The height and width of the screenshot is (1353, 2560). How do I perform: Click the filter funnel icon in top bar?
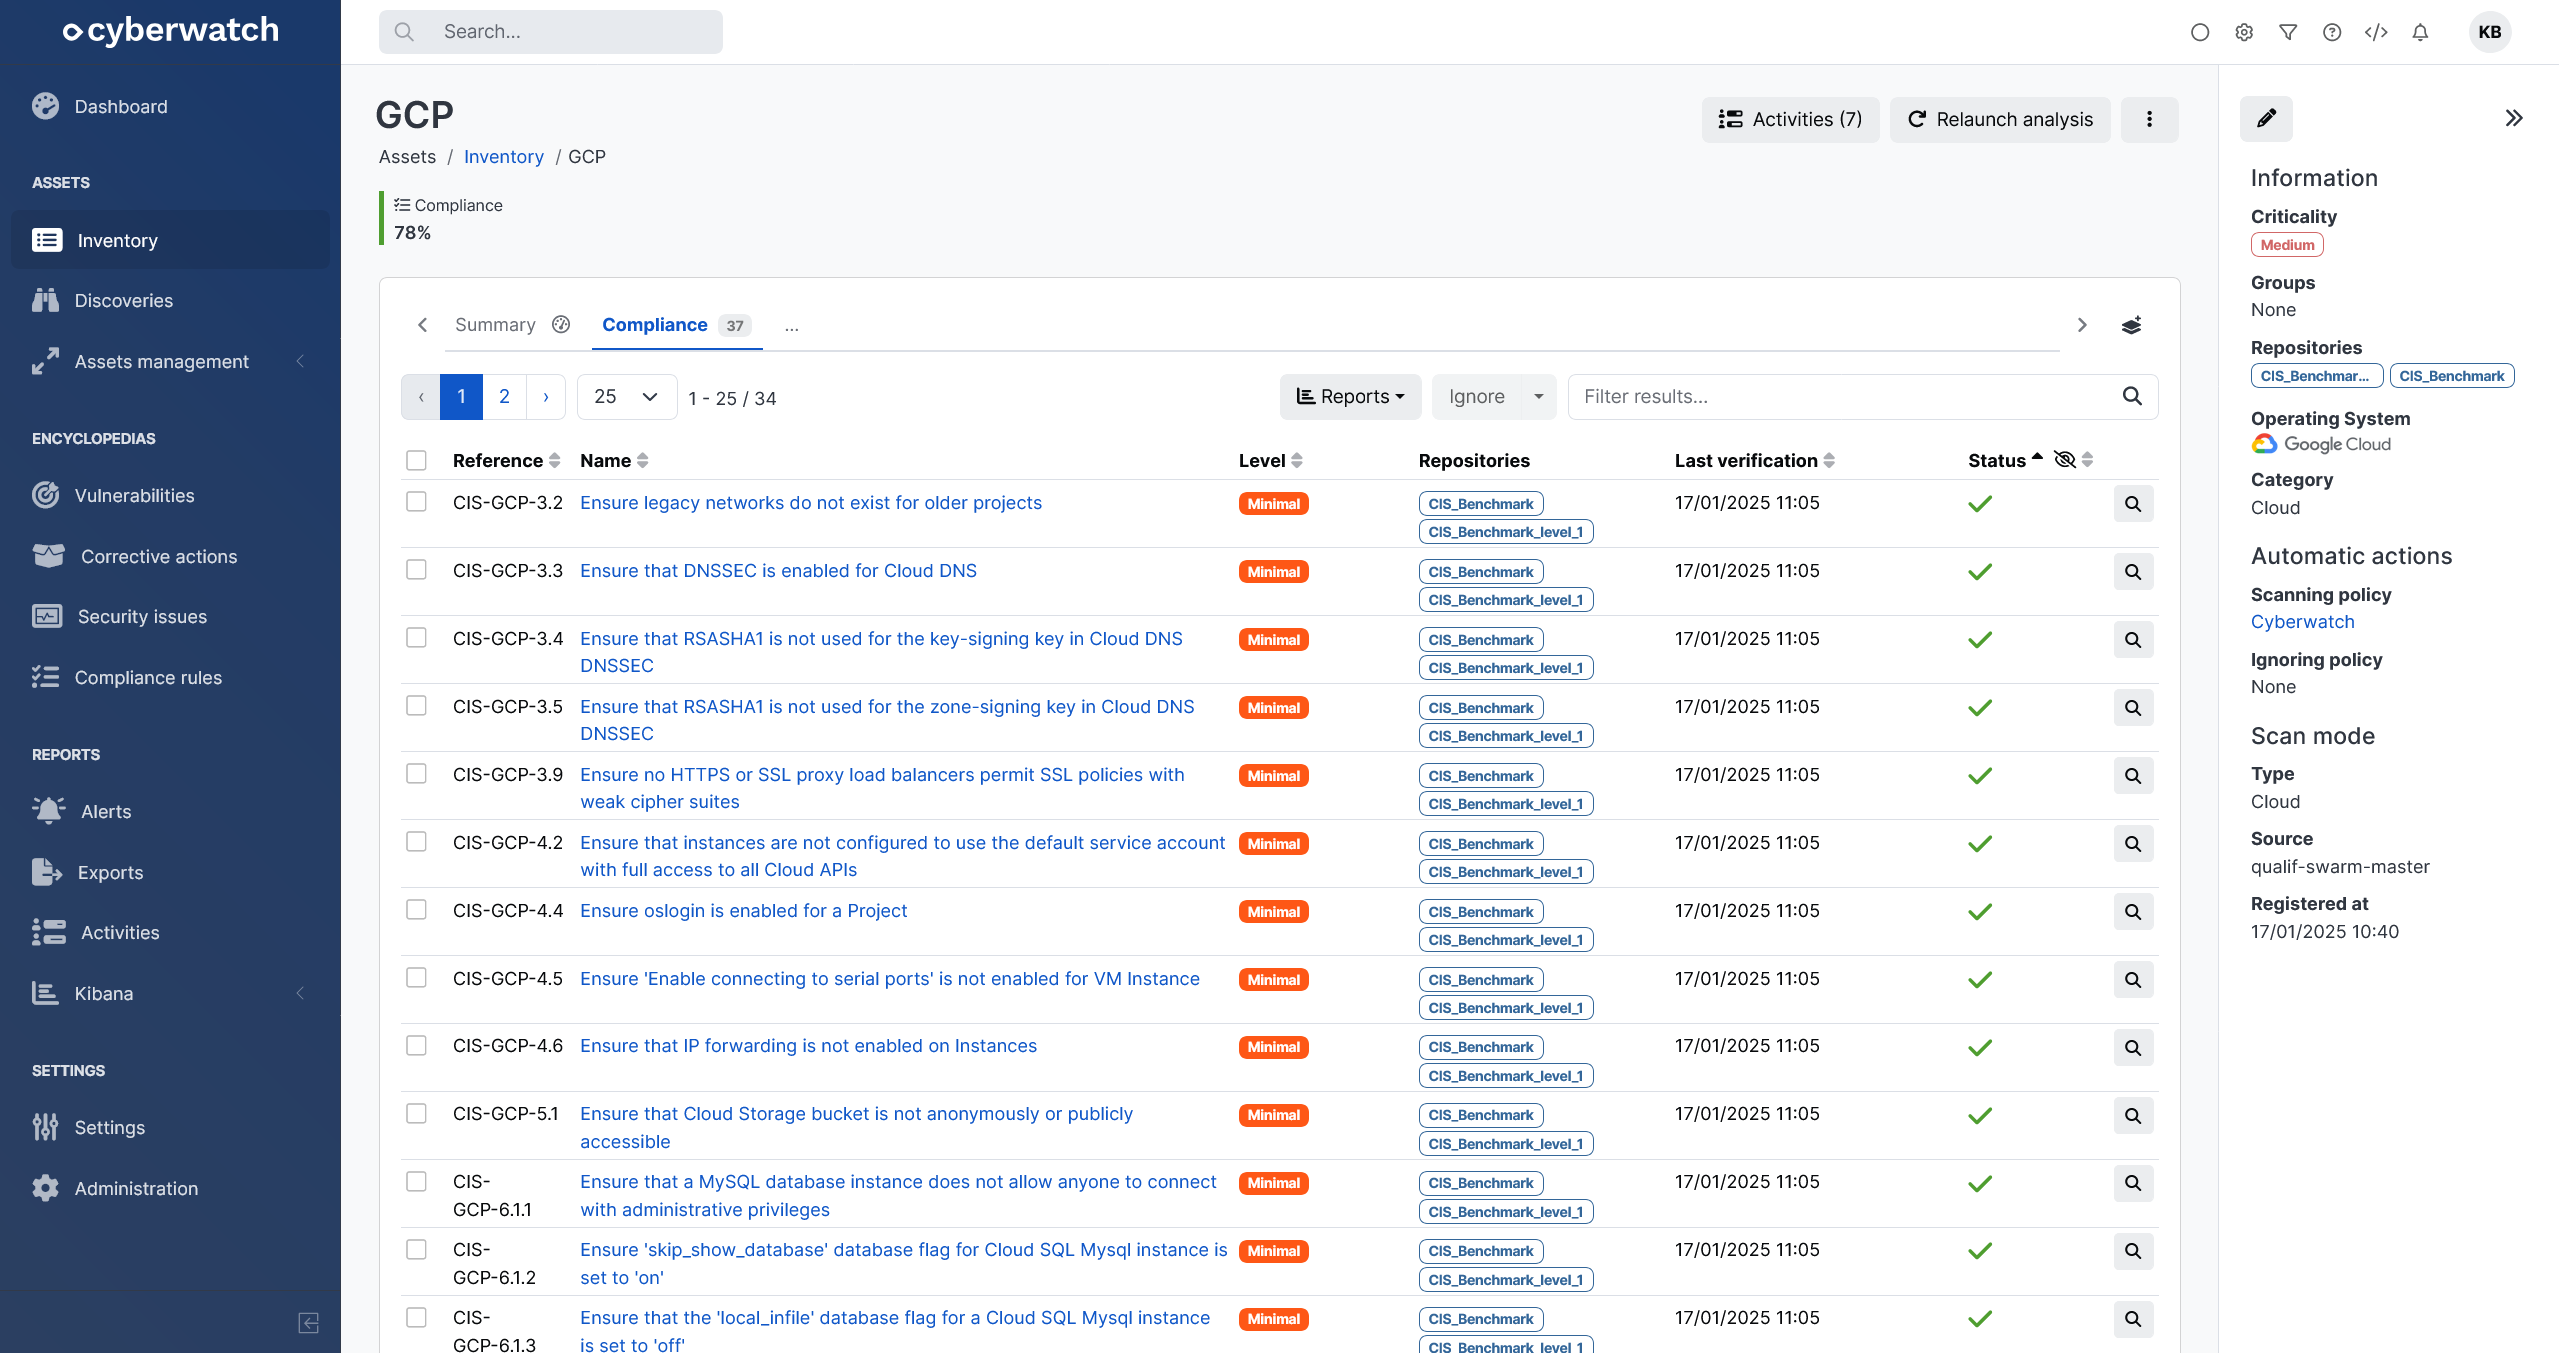coord(2288,32)
